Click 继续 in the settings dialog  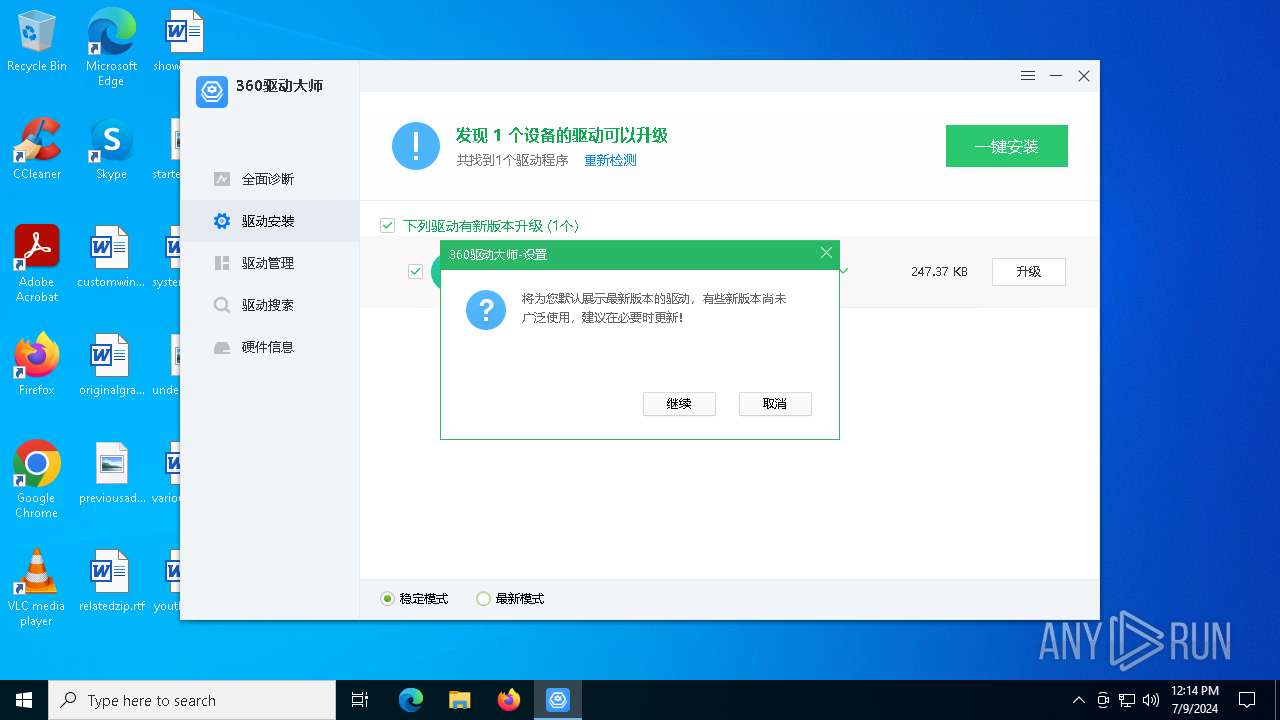click(x=679, y=404)
